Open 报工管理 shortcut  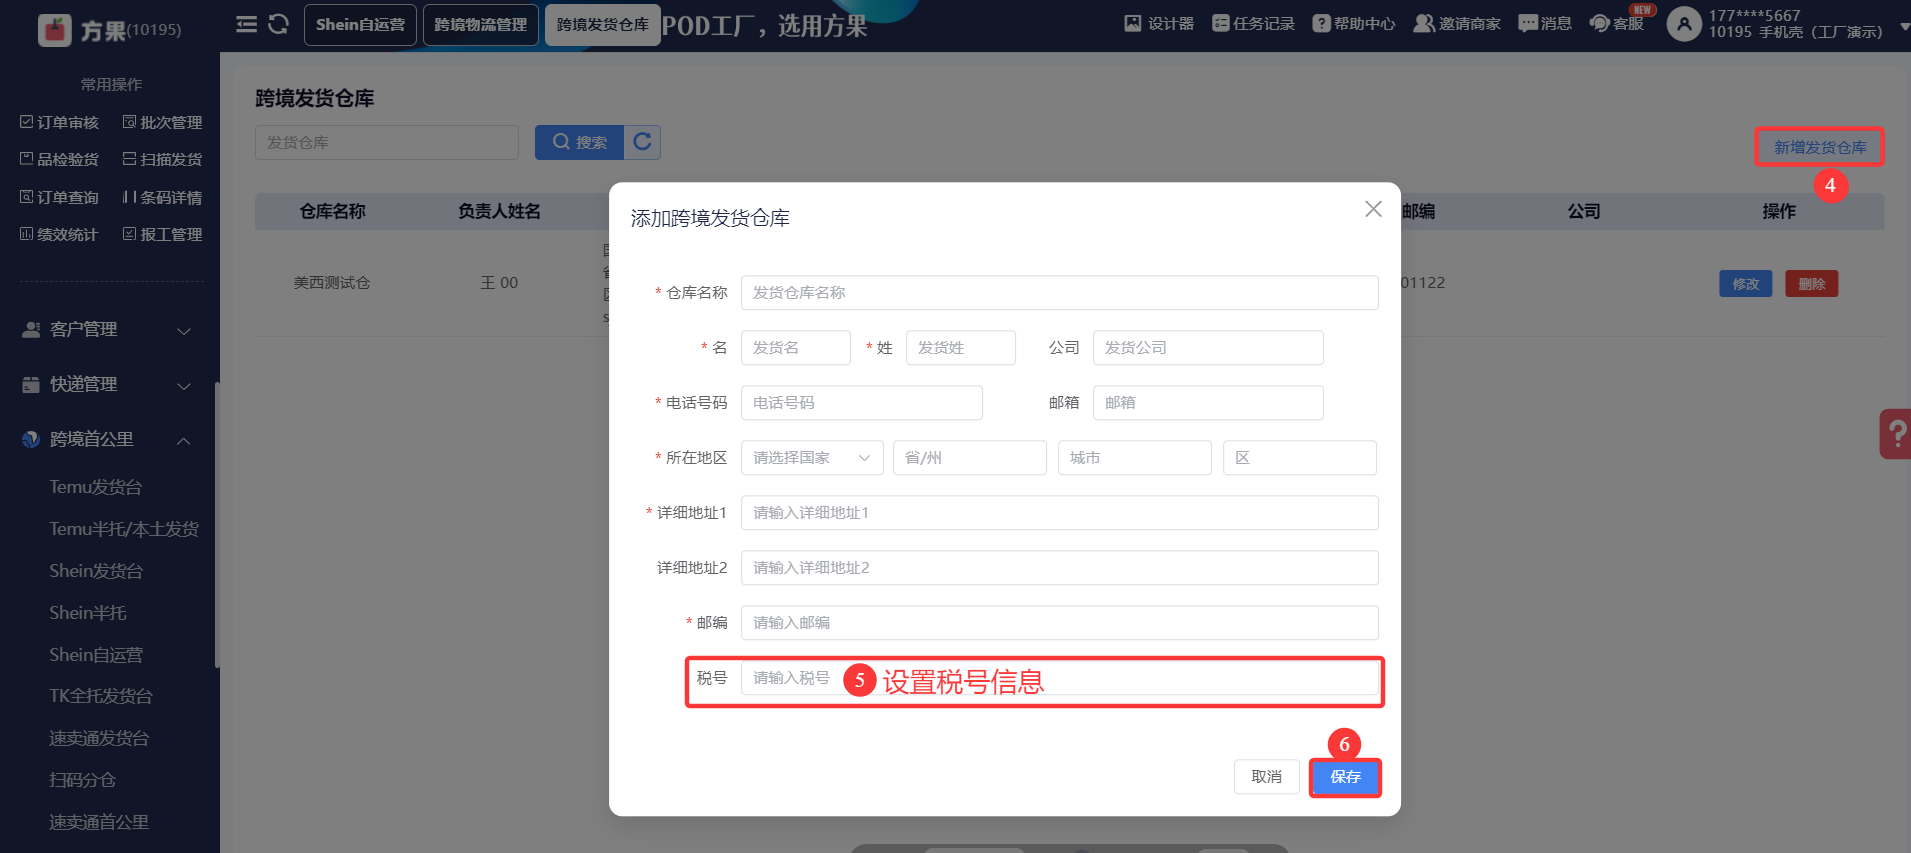pyautogui.click(x=162, y=234)
